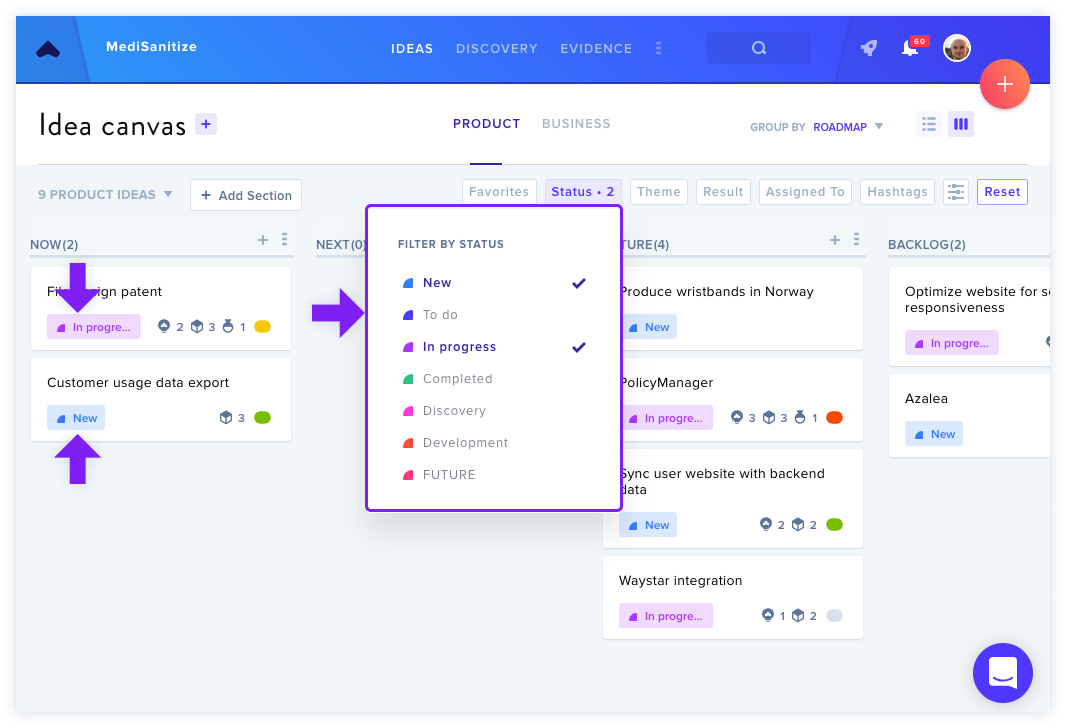Switch to the Business tab
This screenshot has width=1066, height=728.
576,124
